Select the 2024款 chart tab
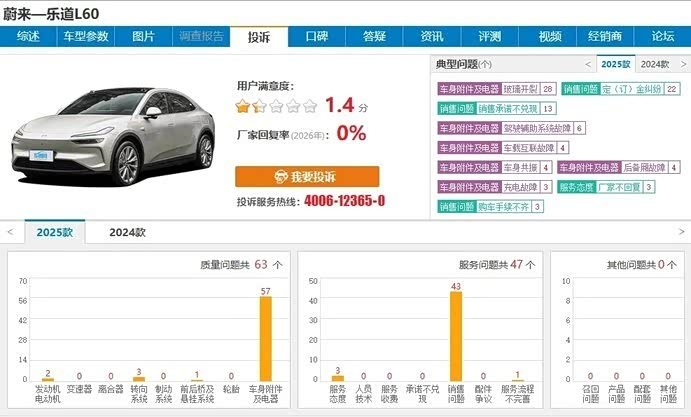Image resolution: width=691 pixels, height=417 pixels. [x=127, y=232]
